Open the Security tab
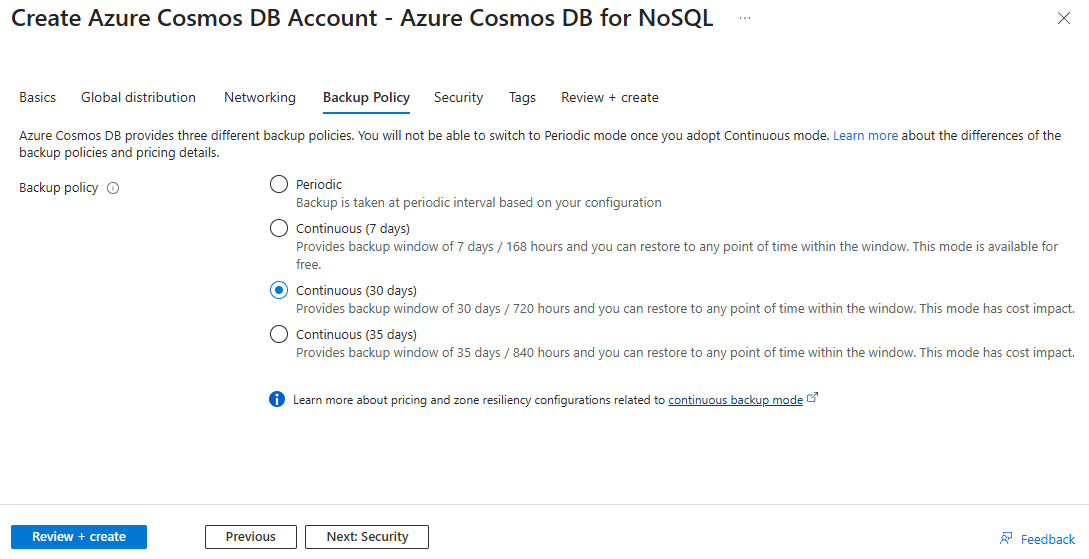Viewport: 1089px width, 559px height. point(458,98)
